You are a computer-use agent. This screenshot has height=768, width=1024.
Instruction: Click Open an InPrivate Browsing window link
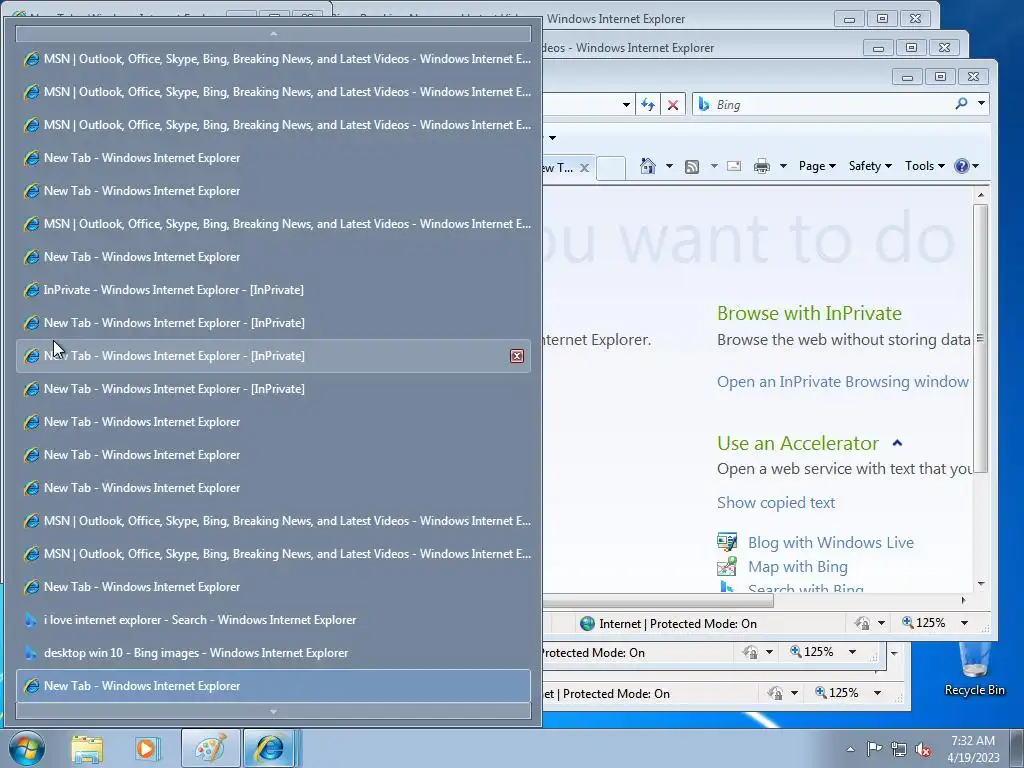pyautogui.click(x=842, y=381)
